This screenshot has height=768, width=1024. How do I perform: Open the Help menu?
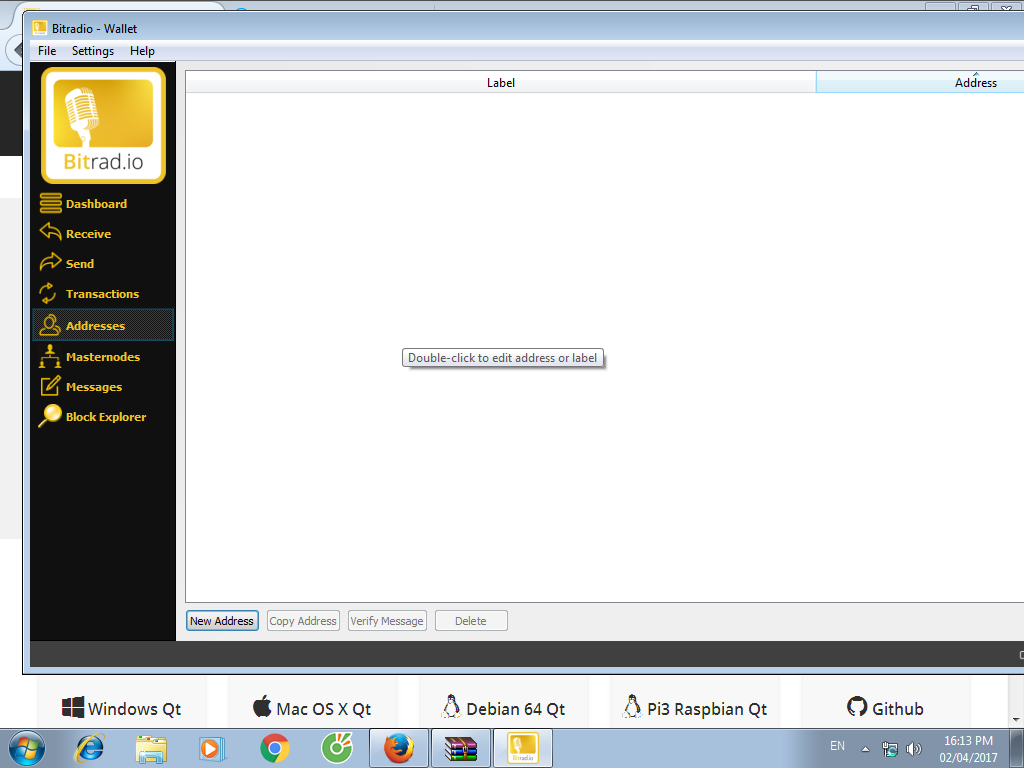(142, 51)
